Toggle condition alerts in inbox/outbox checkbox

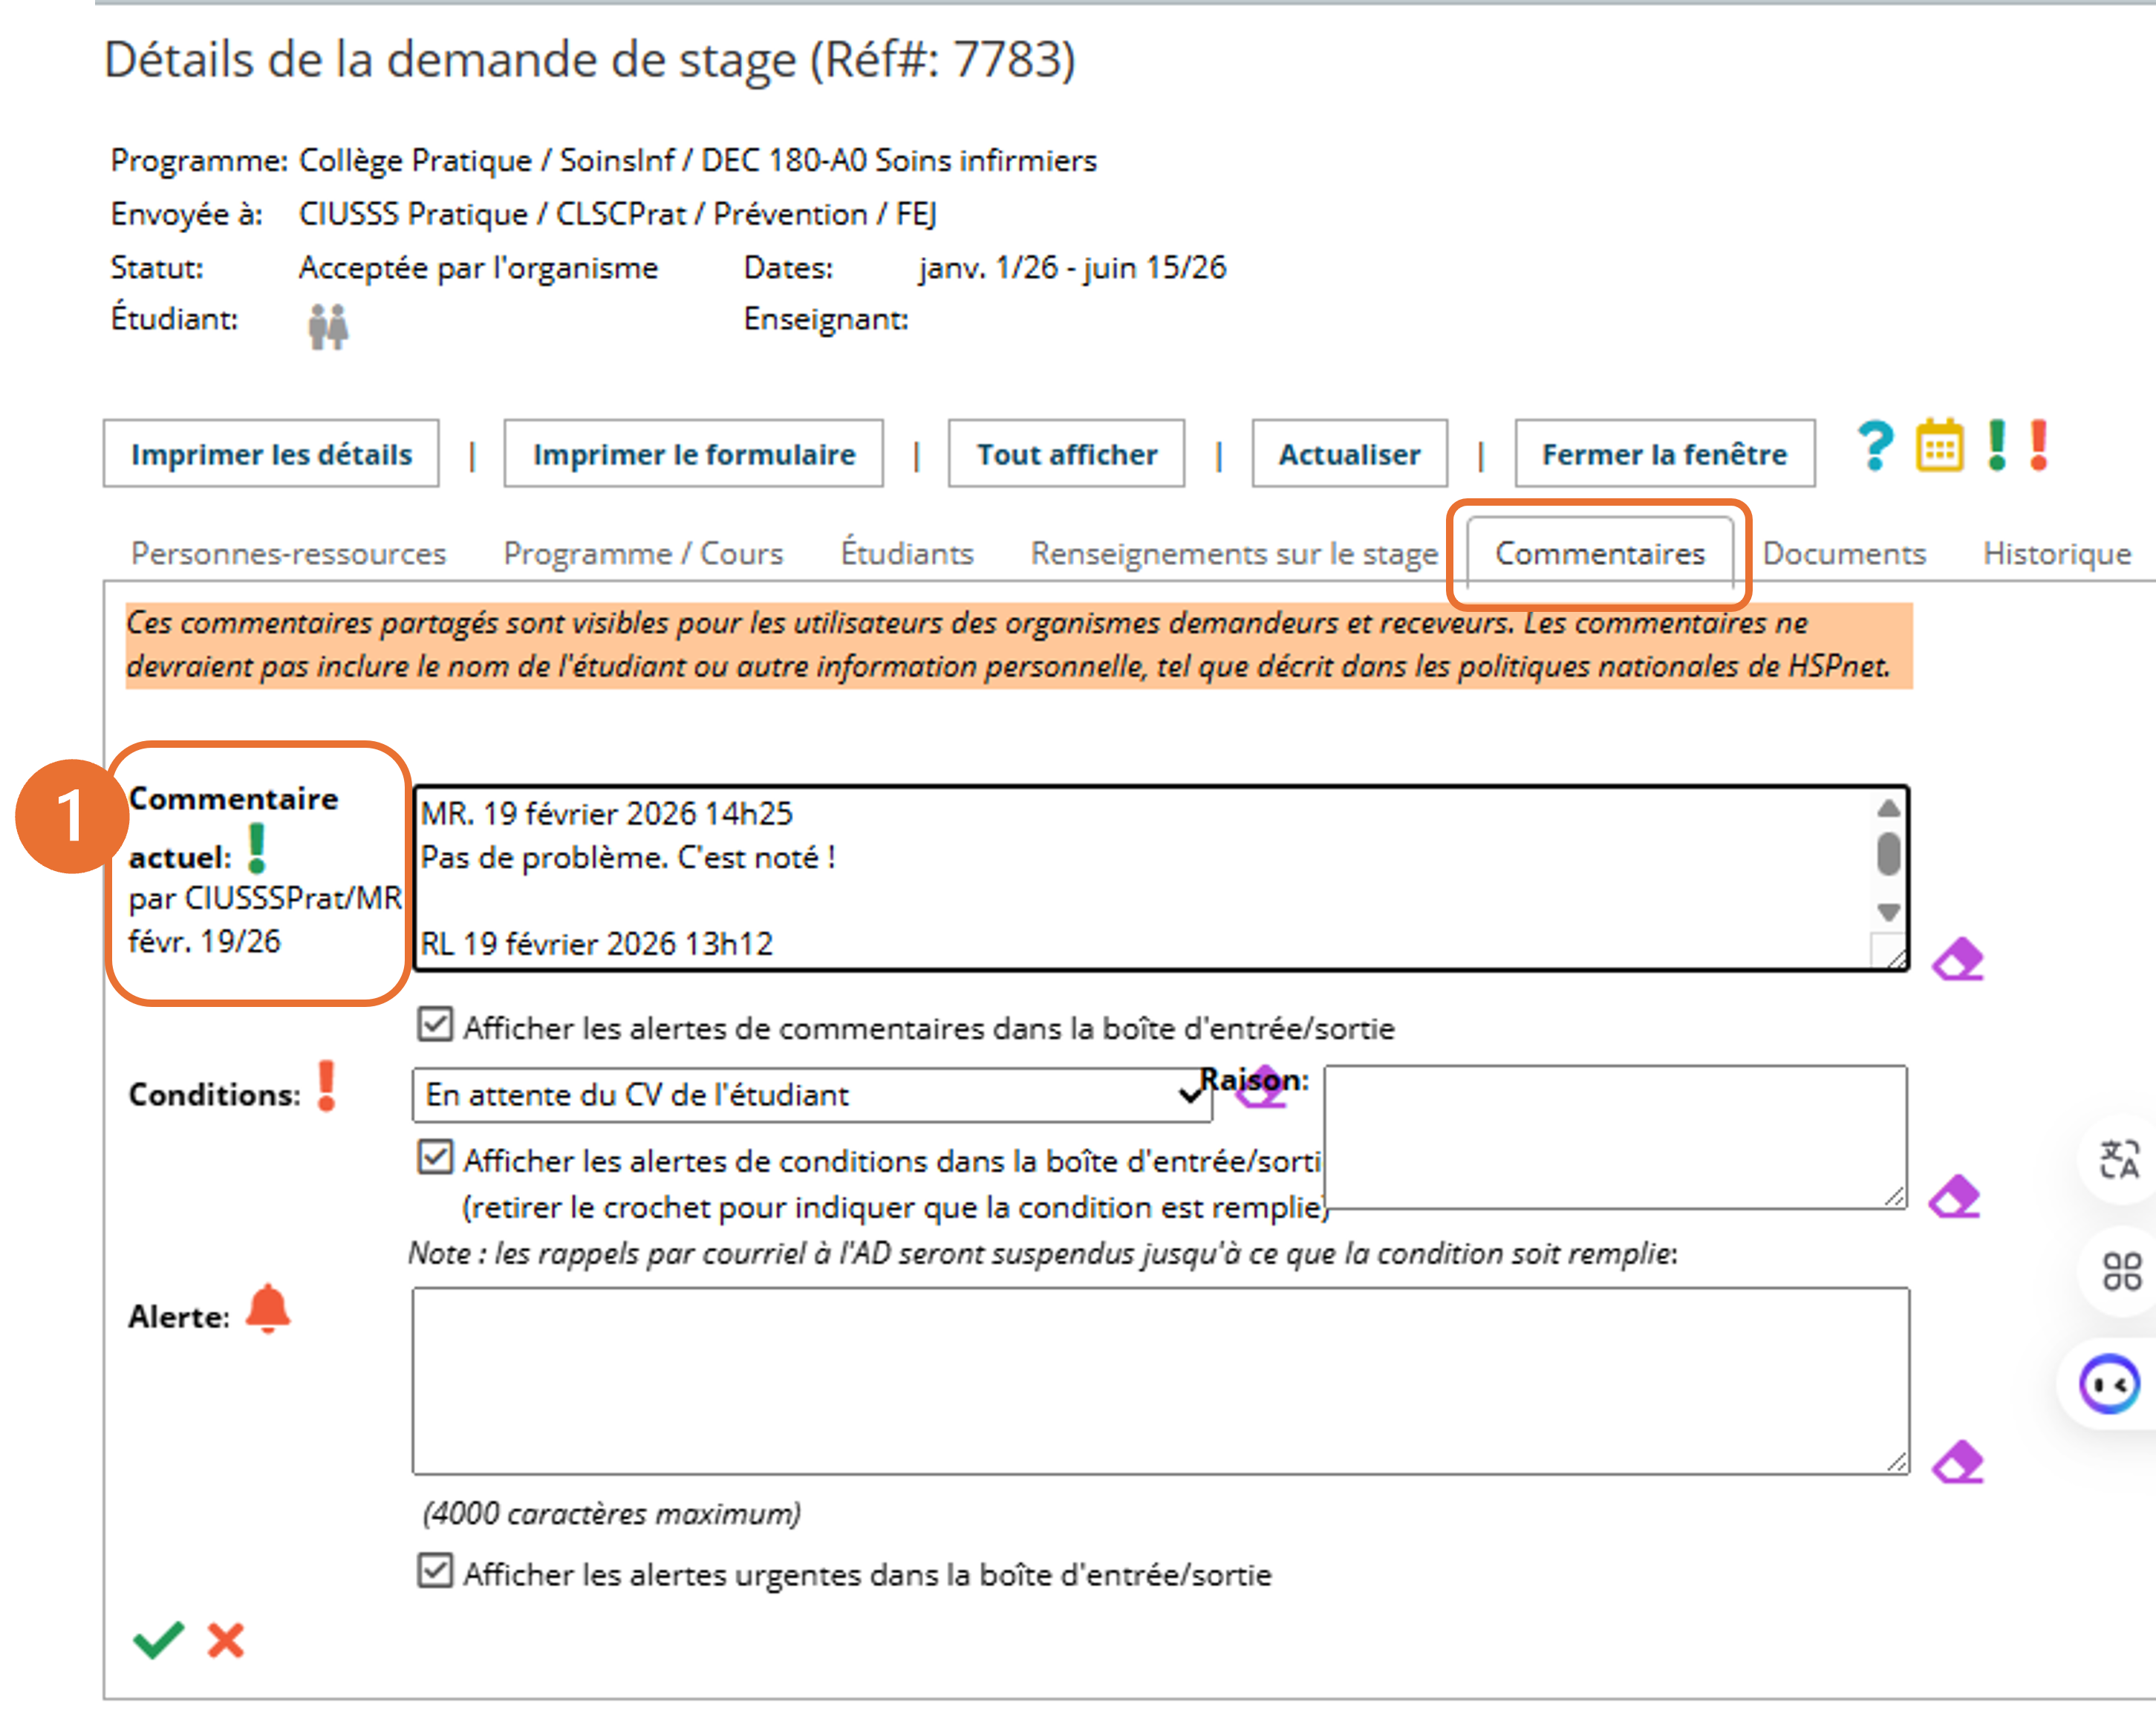tap(435, 1158)
